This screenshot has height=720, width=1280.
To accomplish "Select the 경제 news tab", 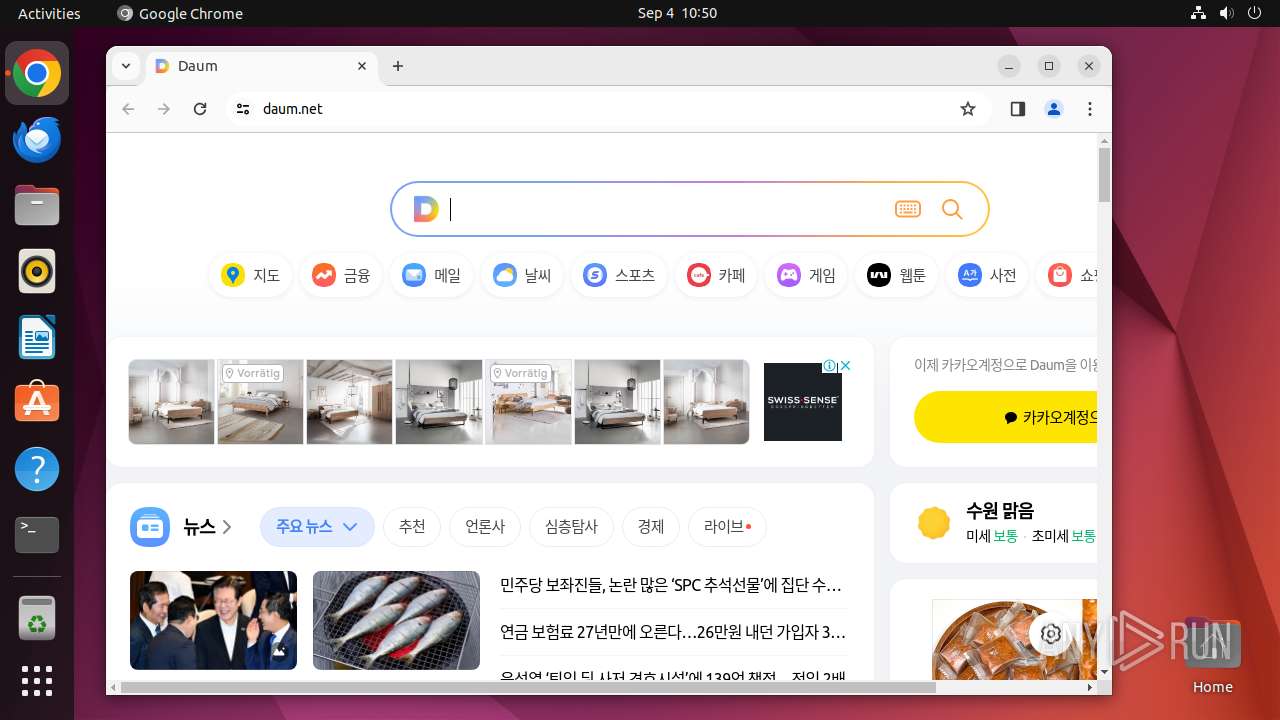I will pos(651,527).
